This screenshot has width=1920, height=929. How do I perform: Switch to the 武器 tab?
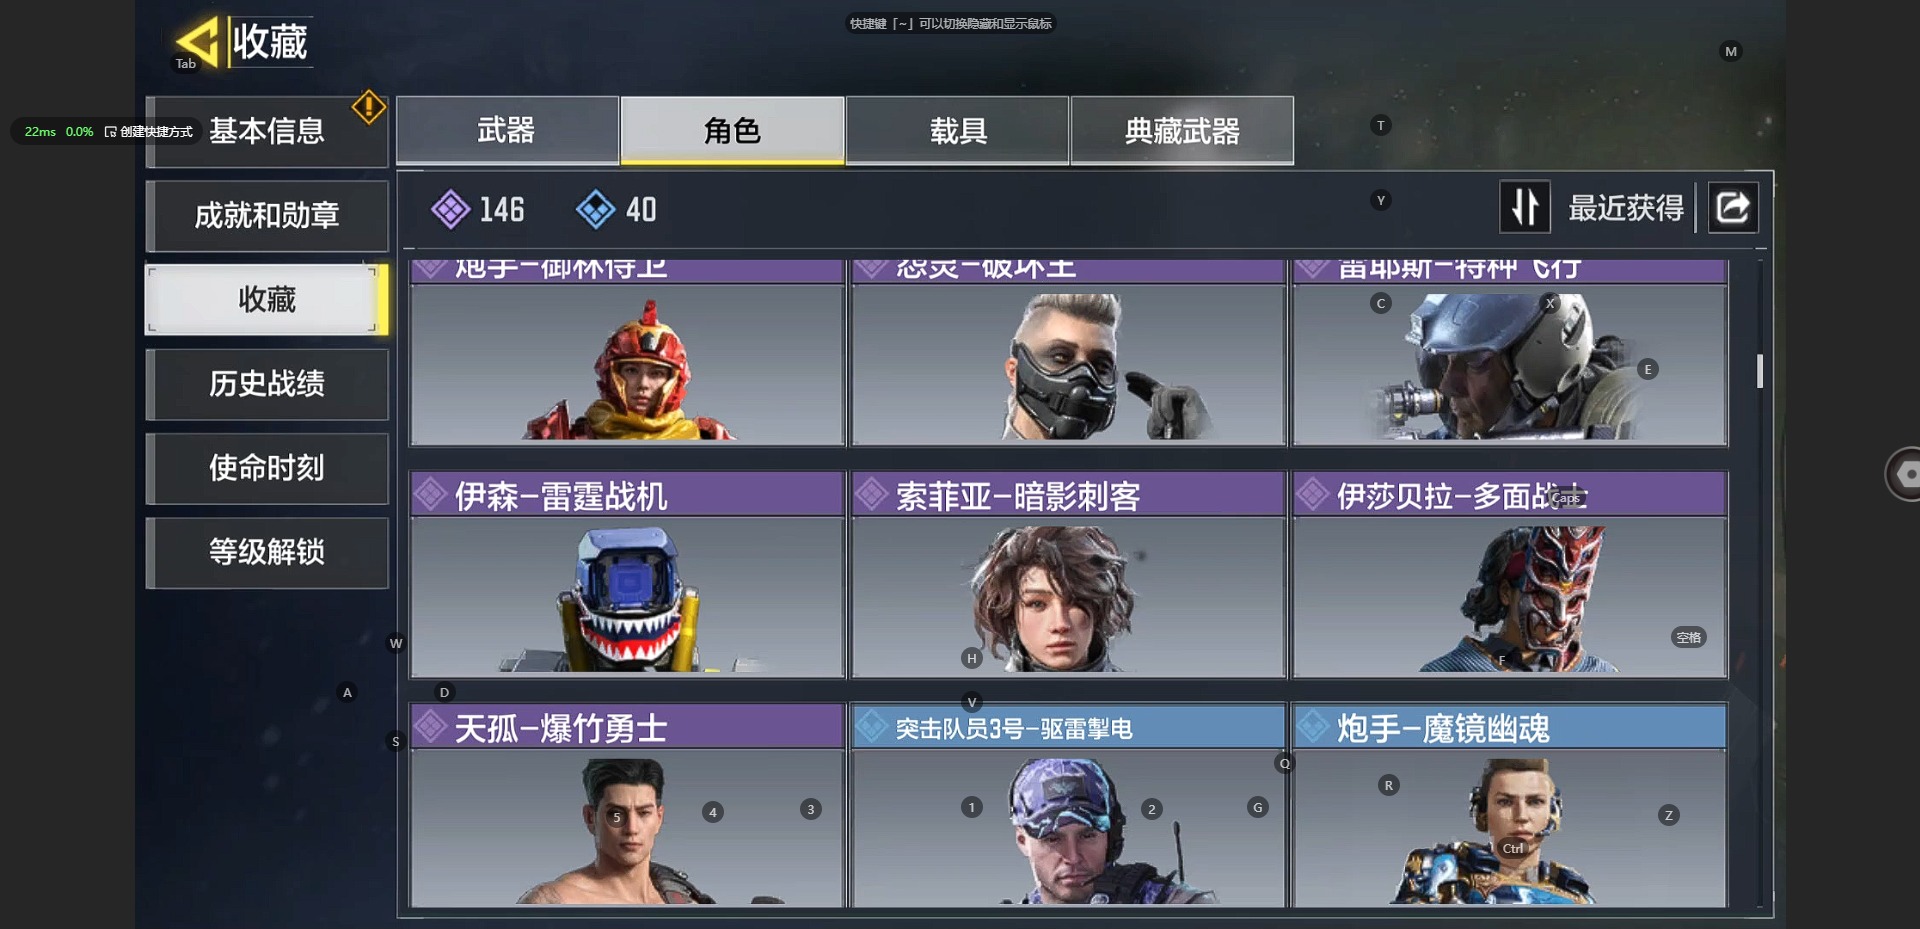click(507, 130)
